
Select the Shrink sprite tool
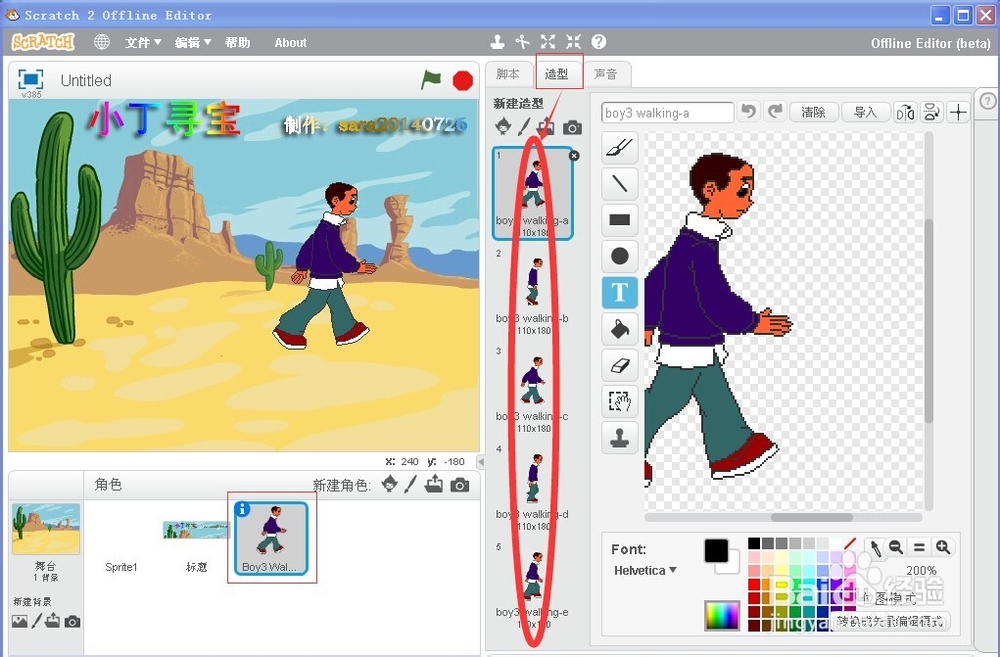573,42
